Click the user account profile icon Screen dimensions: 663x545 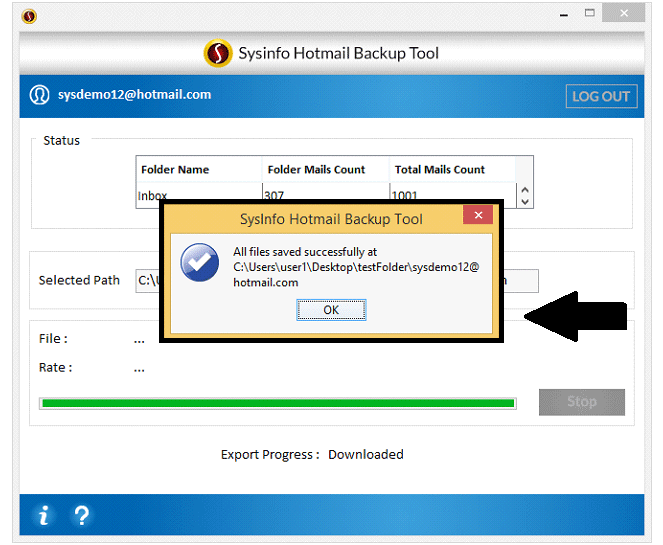tap(39, 95)
